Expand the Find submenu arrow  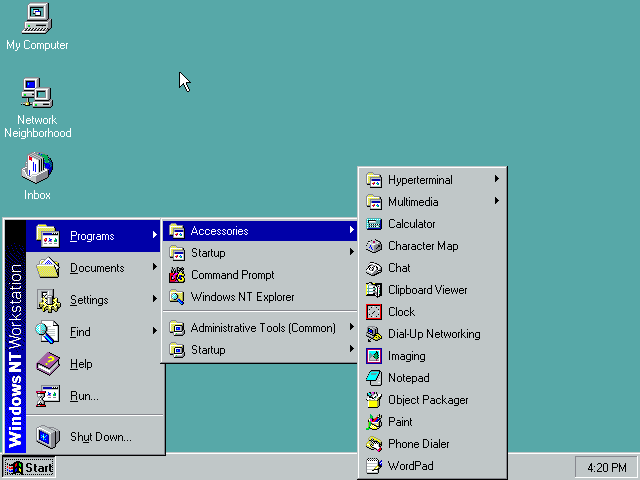pos(155,331)
